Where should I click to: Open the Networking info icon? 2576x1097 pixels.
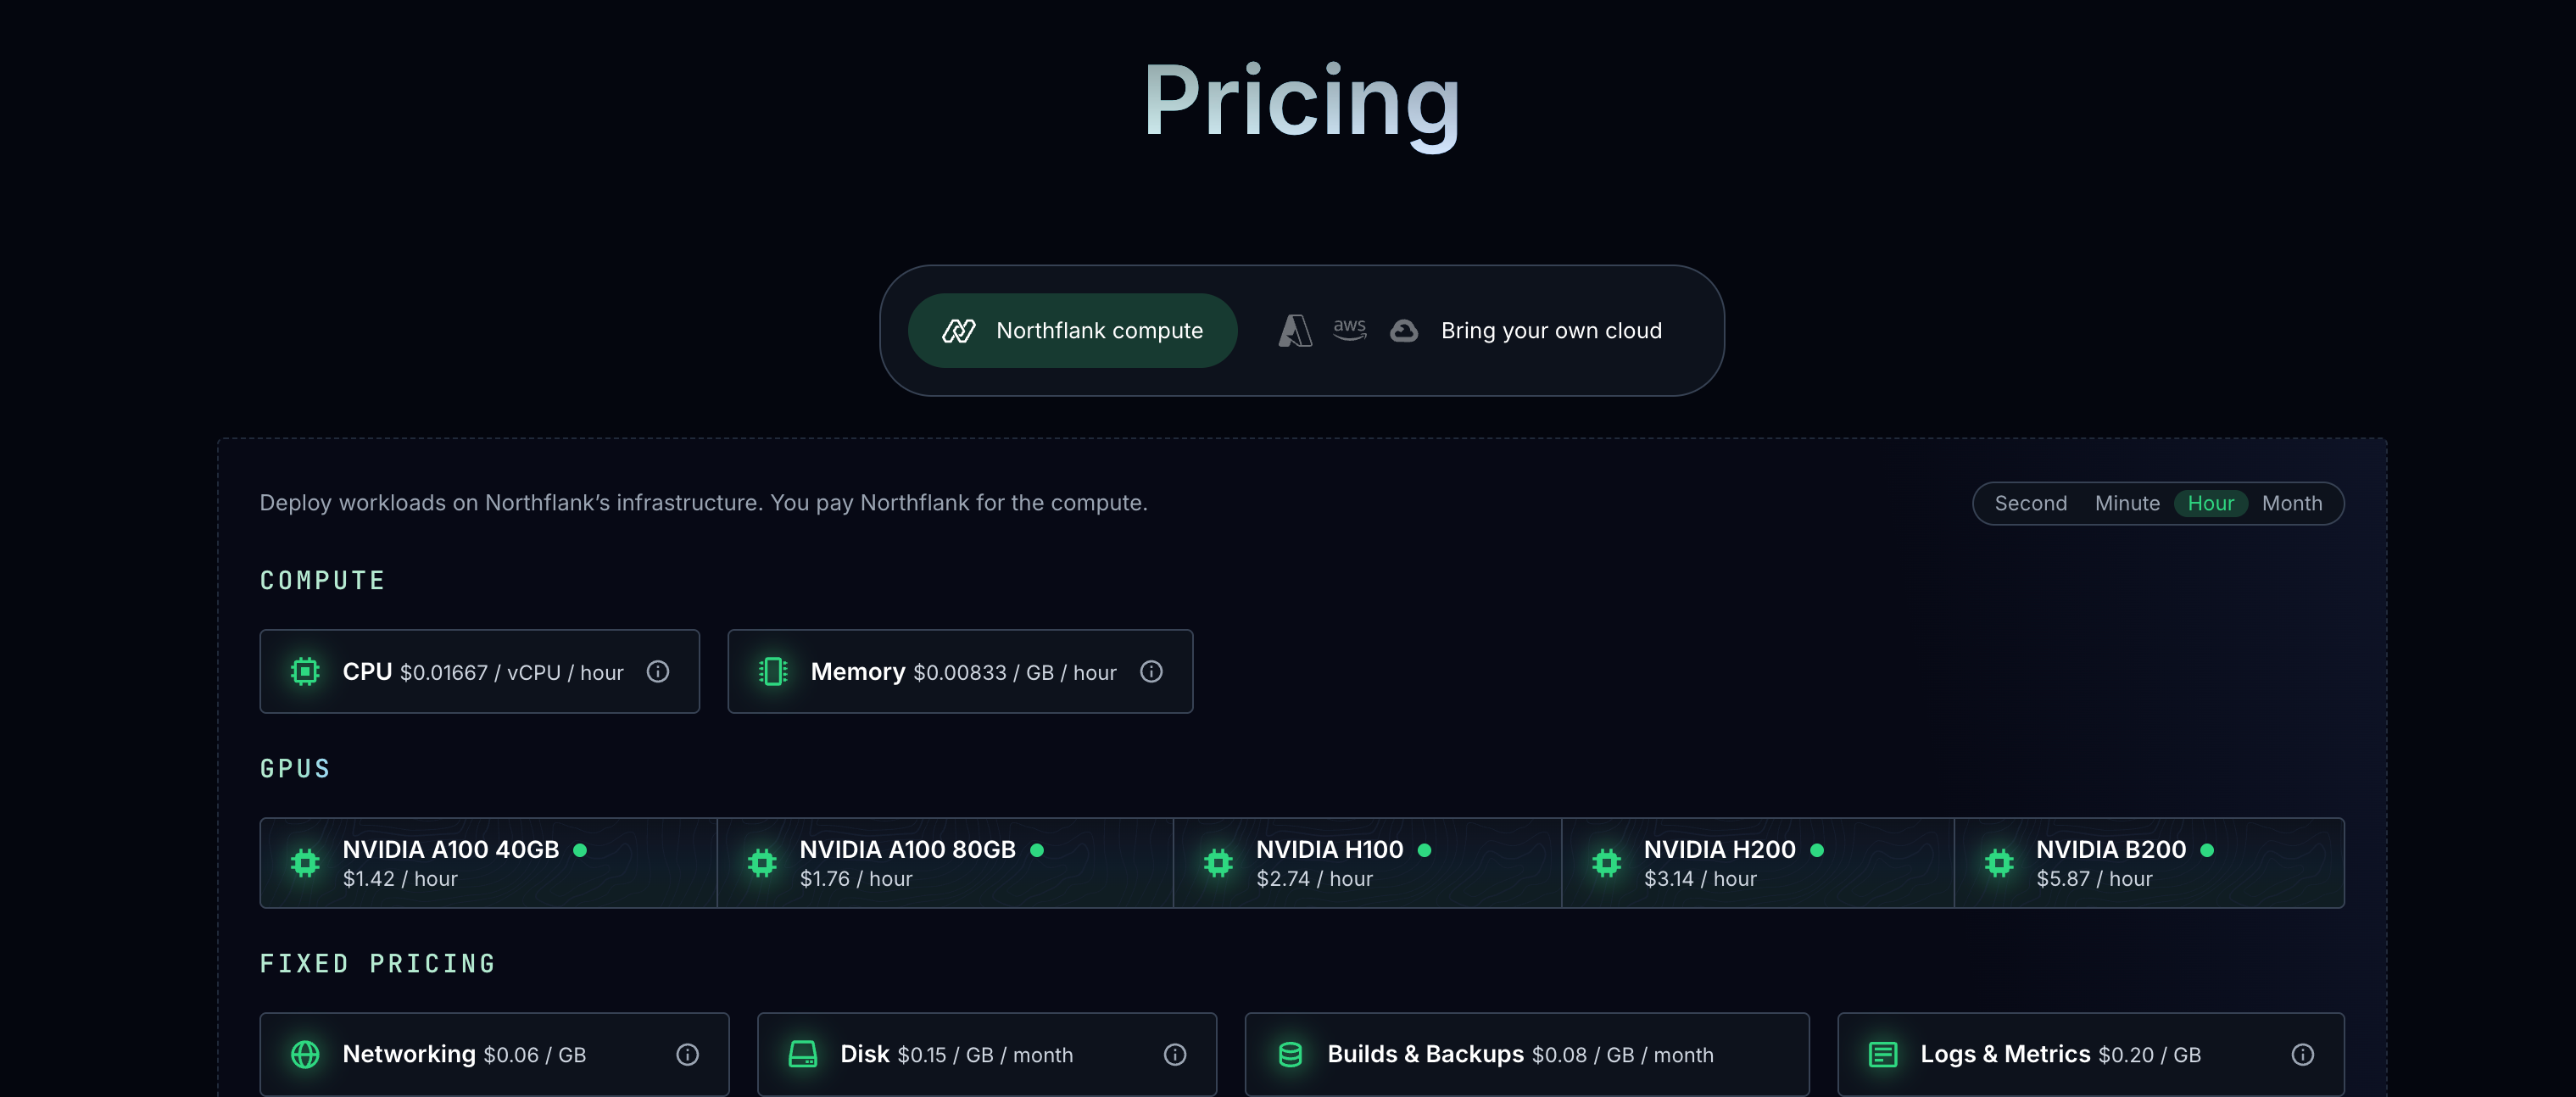tap(687, 1055)
